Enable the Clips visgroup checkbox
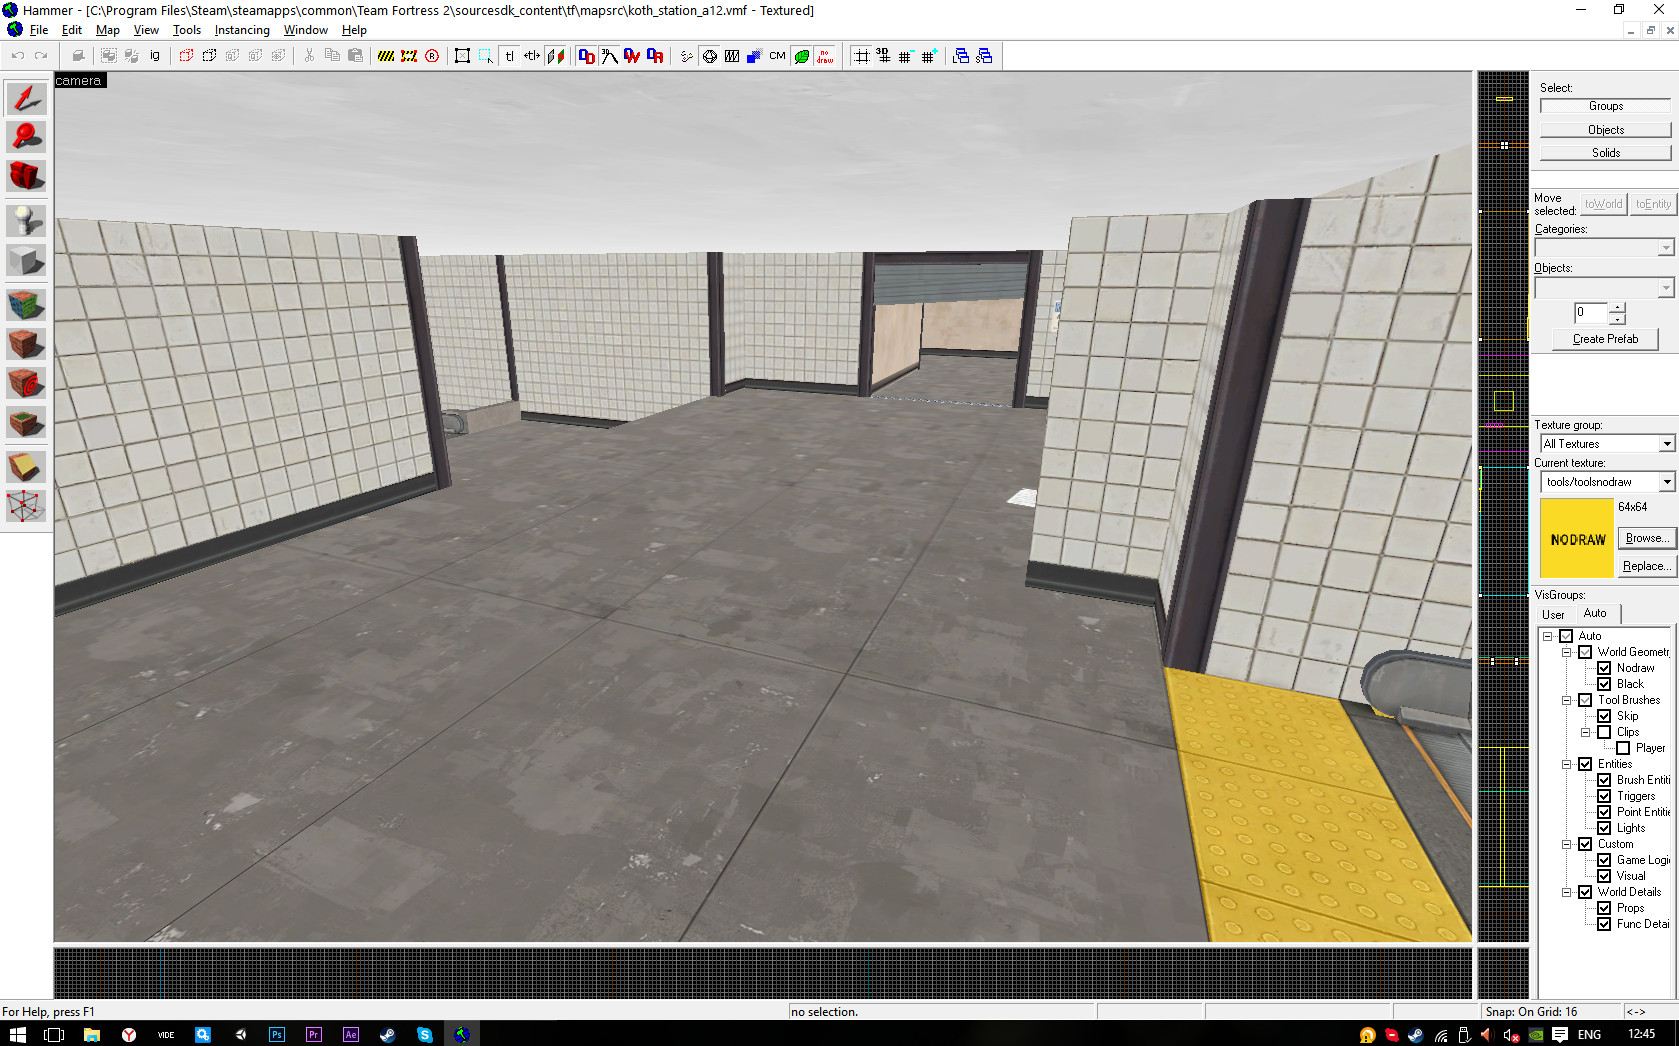The width and height of the screenshot is (1679, 1046). point(1604,732)
